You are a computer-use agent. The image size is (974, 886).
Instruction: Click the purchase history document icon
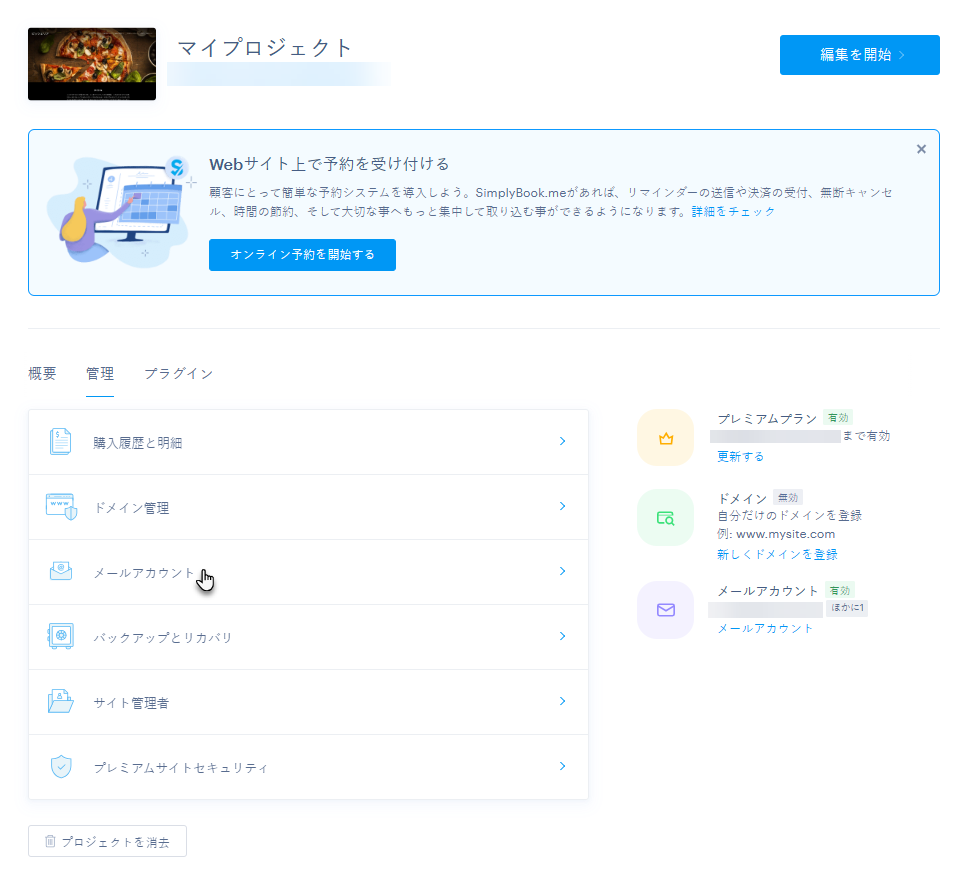[x=60, y=442]
